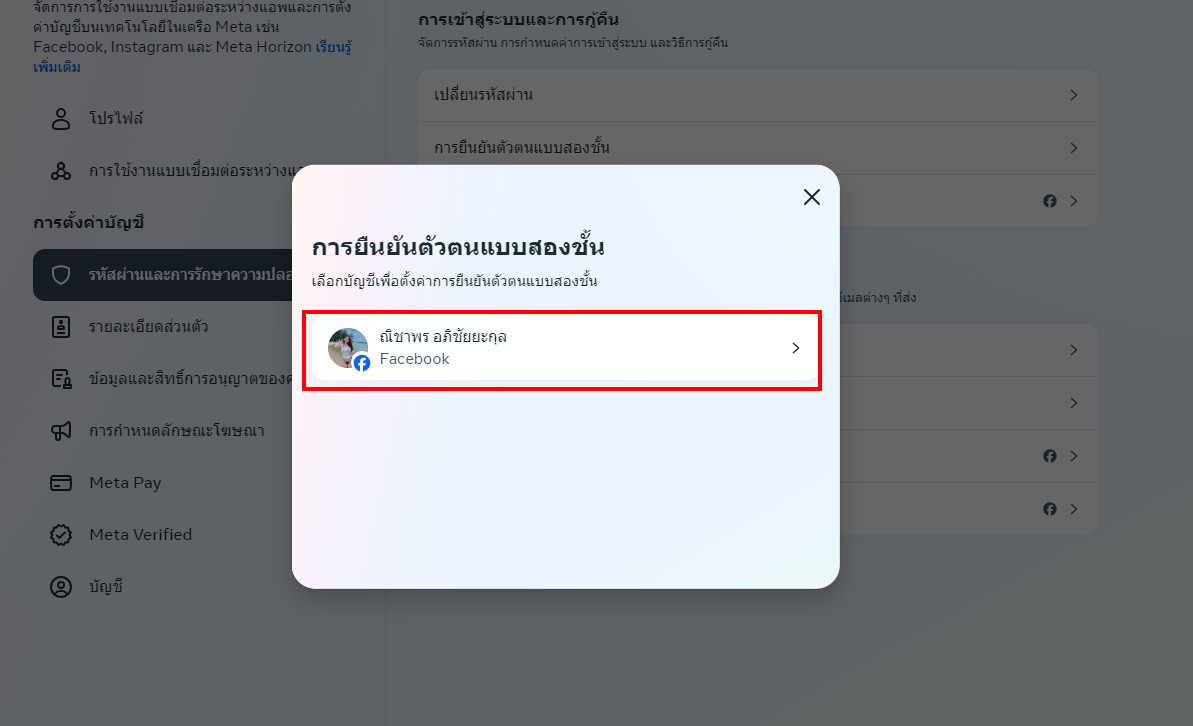The width and height of the screenshot is (1193, 726).
Task: Click the information and permissions document icon
Action: [x=61, y=378]
